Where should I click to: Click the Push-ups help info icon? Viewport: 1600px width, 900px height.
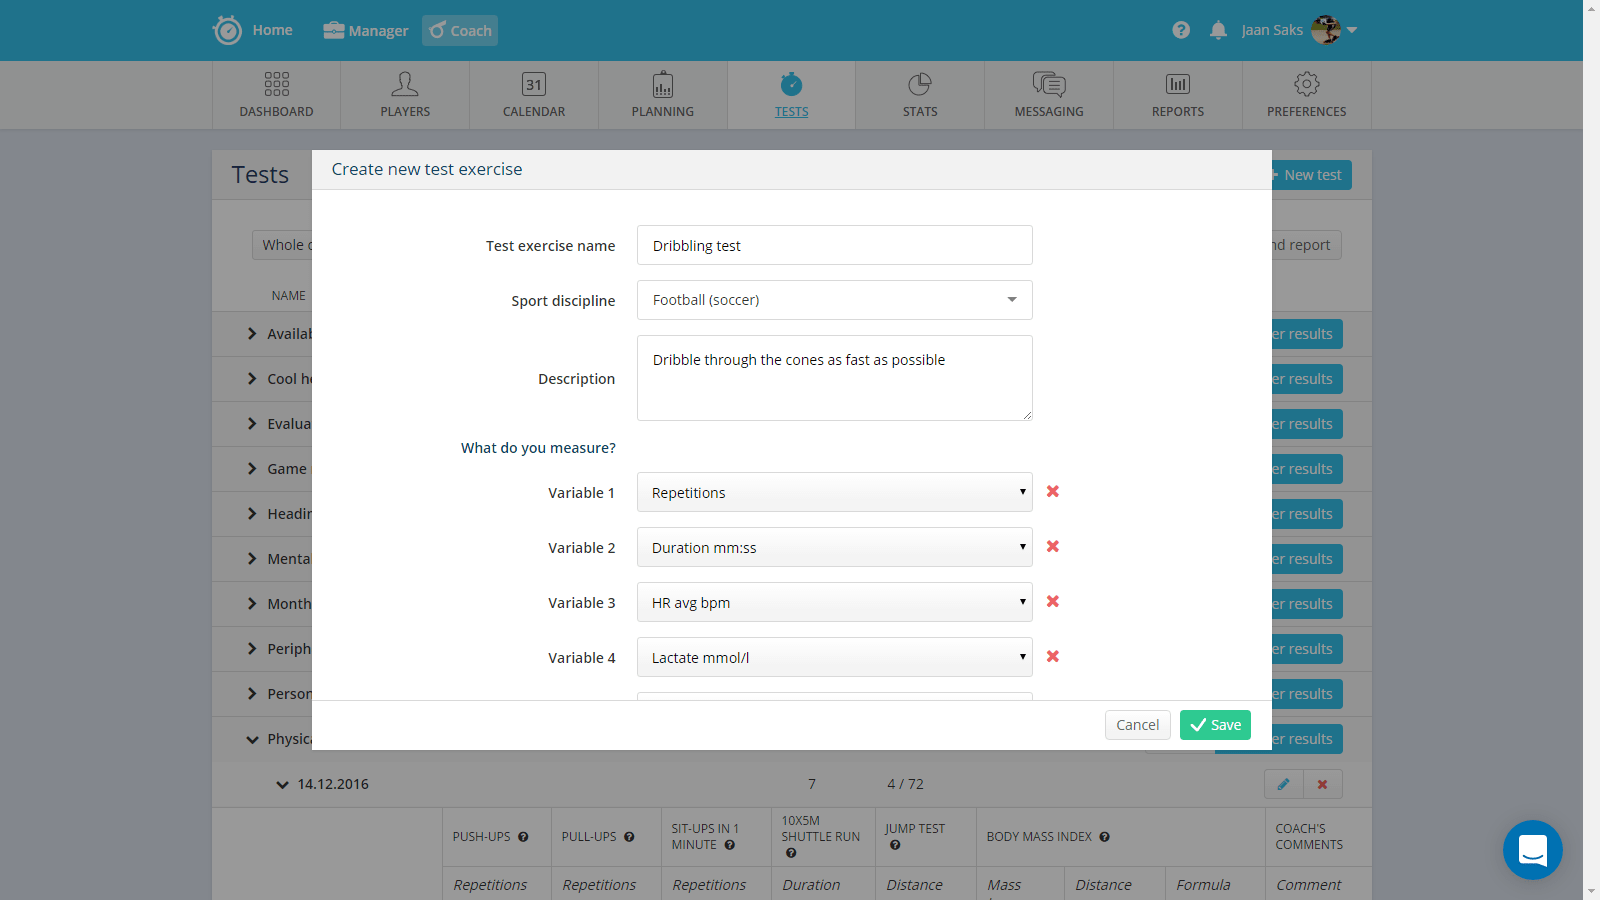pyautogui.click(x=523, y=837)
